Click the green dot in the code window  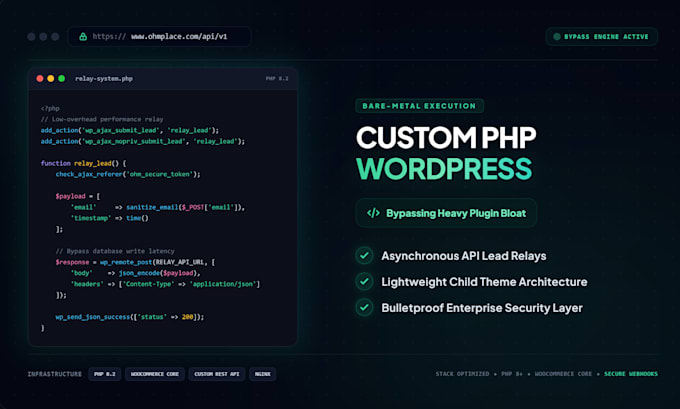62,79
